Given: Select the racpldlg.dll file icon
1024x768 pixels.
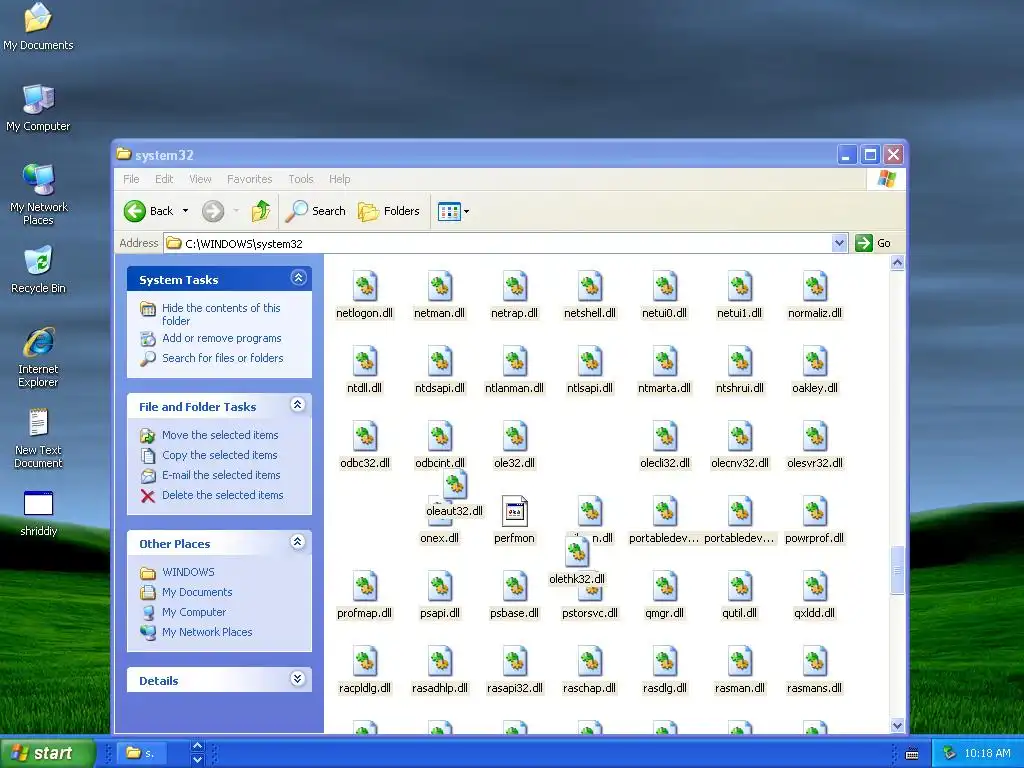Looking at the screenshot, I should [x=364, y=663].
